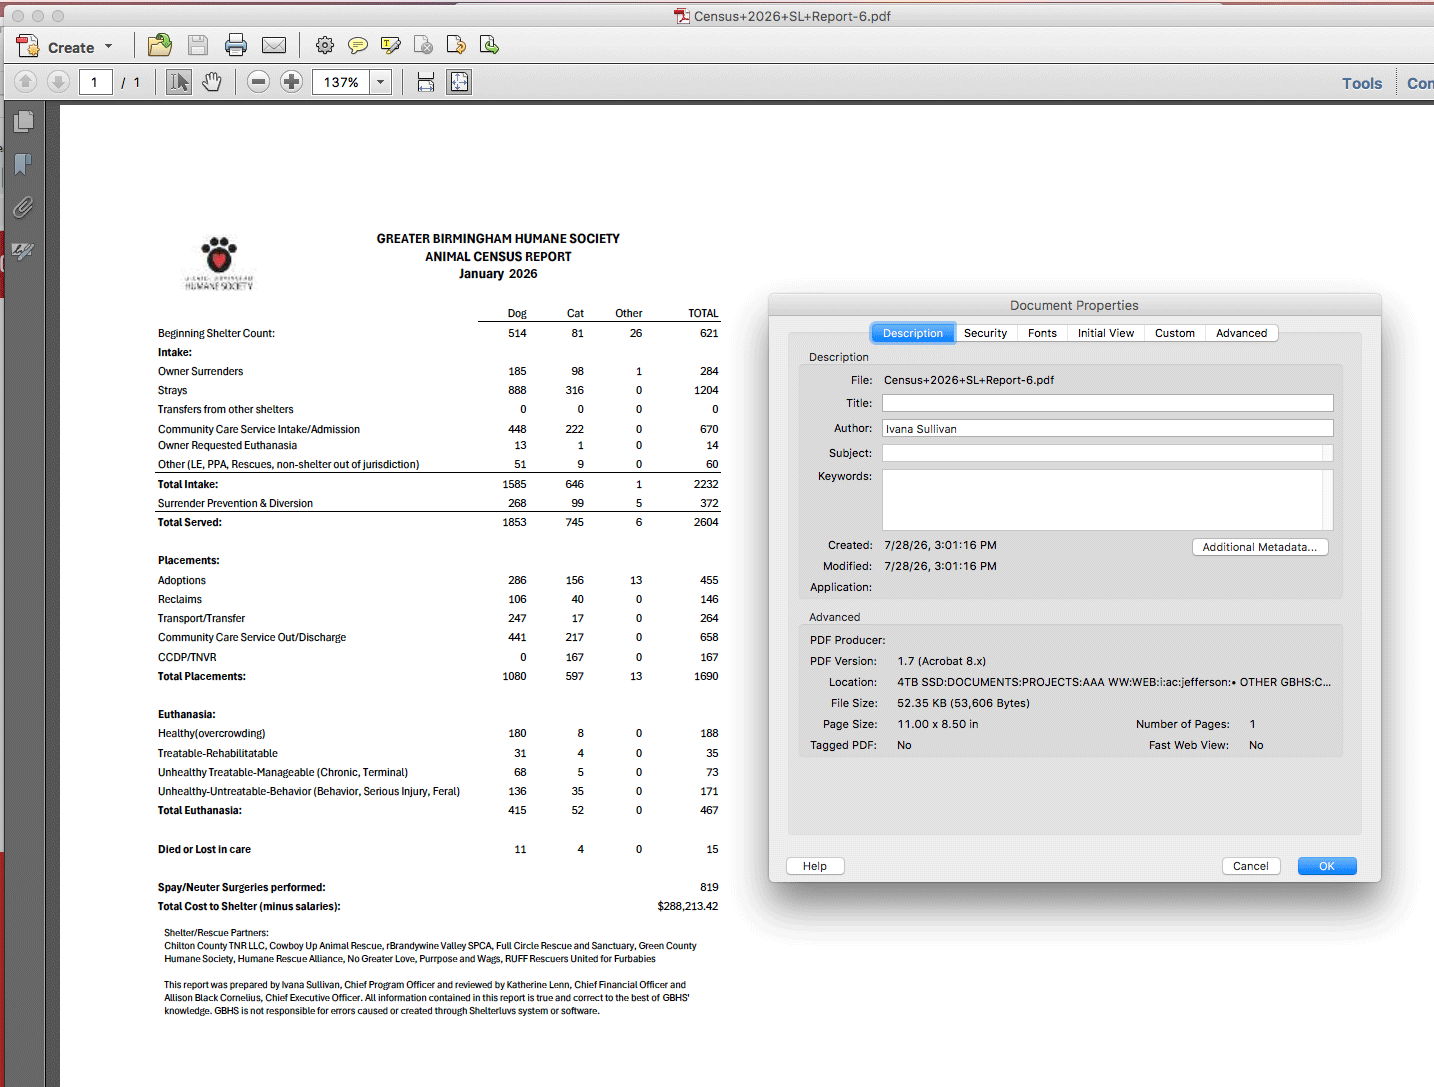Click the Save floppy disk icon
Viewport: 1434px width, 1087px height.
tap(198, 45)
